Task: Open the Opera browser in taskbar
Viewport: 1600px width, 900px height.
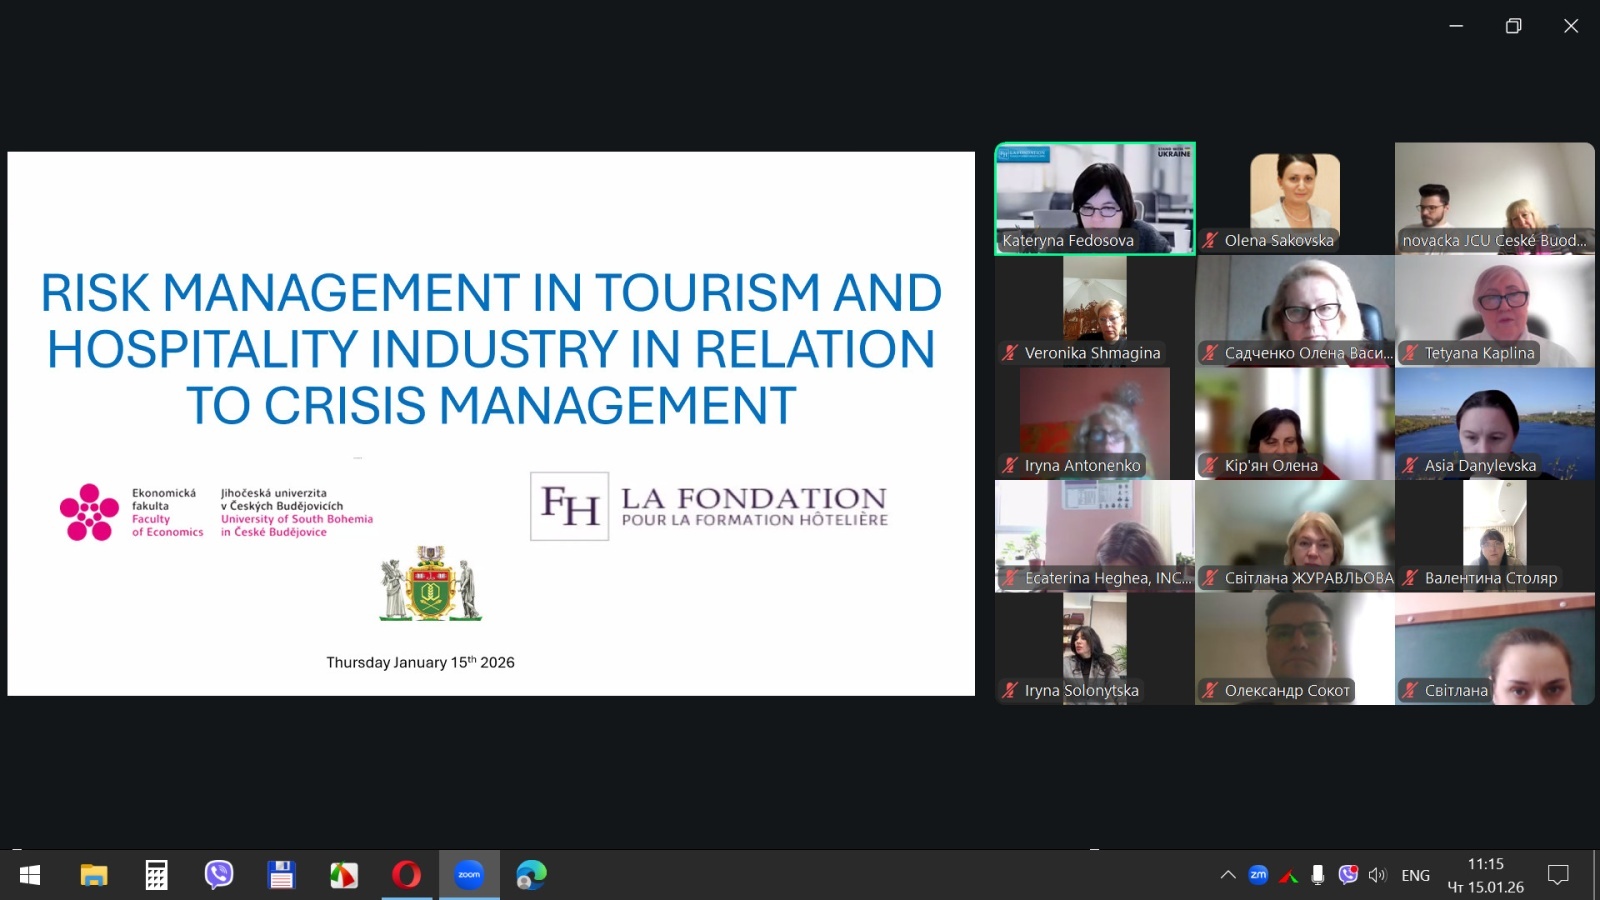Action: pos(406,875)
